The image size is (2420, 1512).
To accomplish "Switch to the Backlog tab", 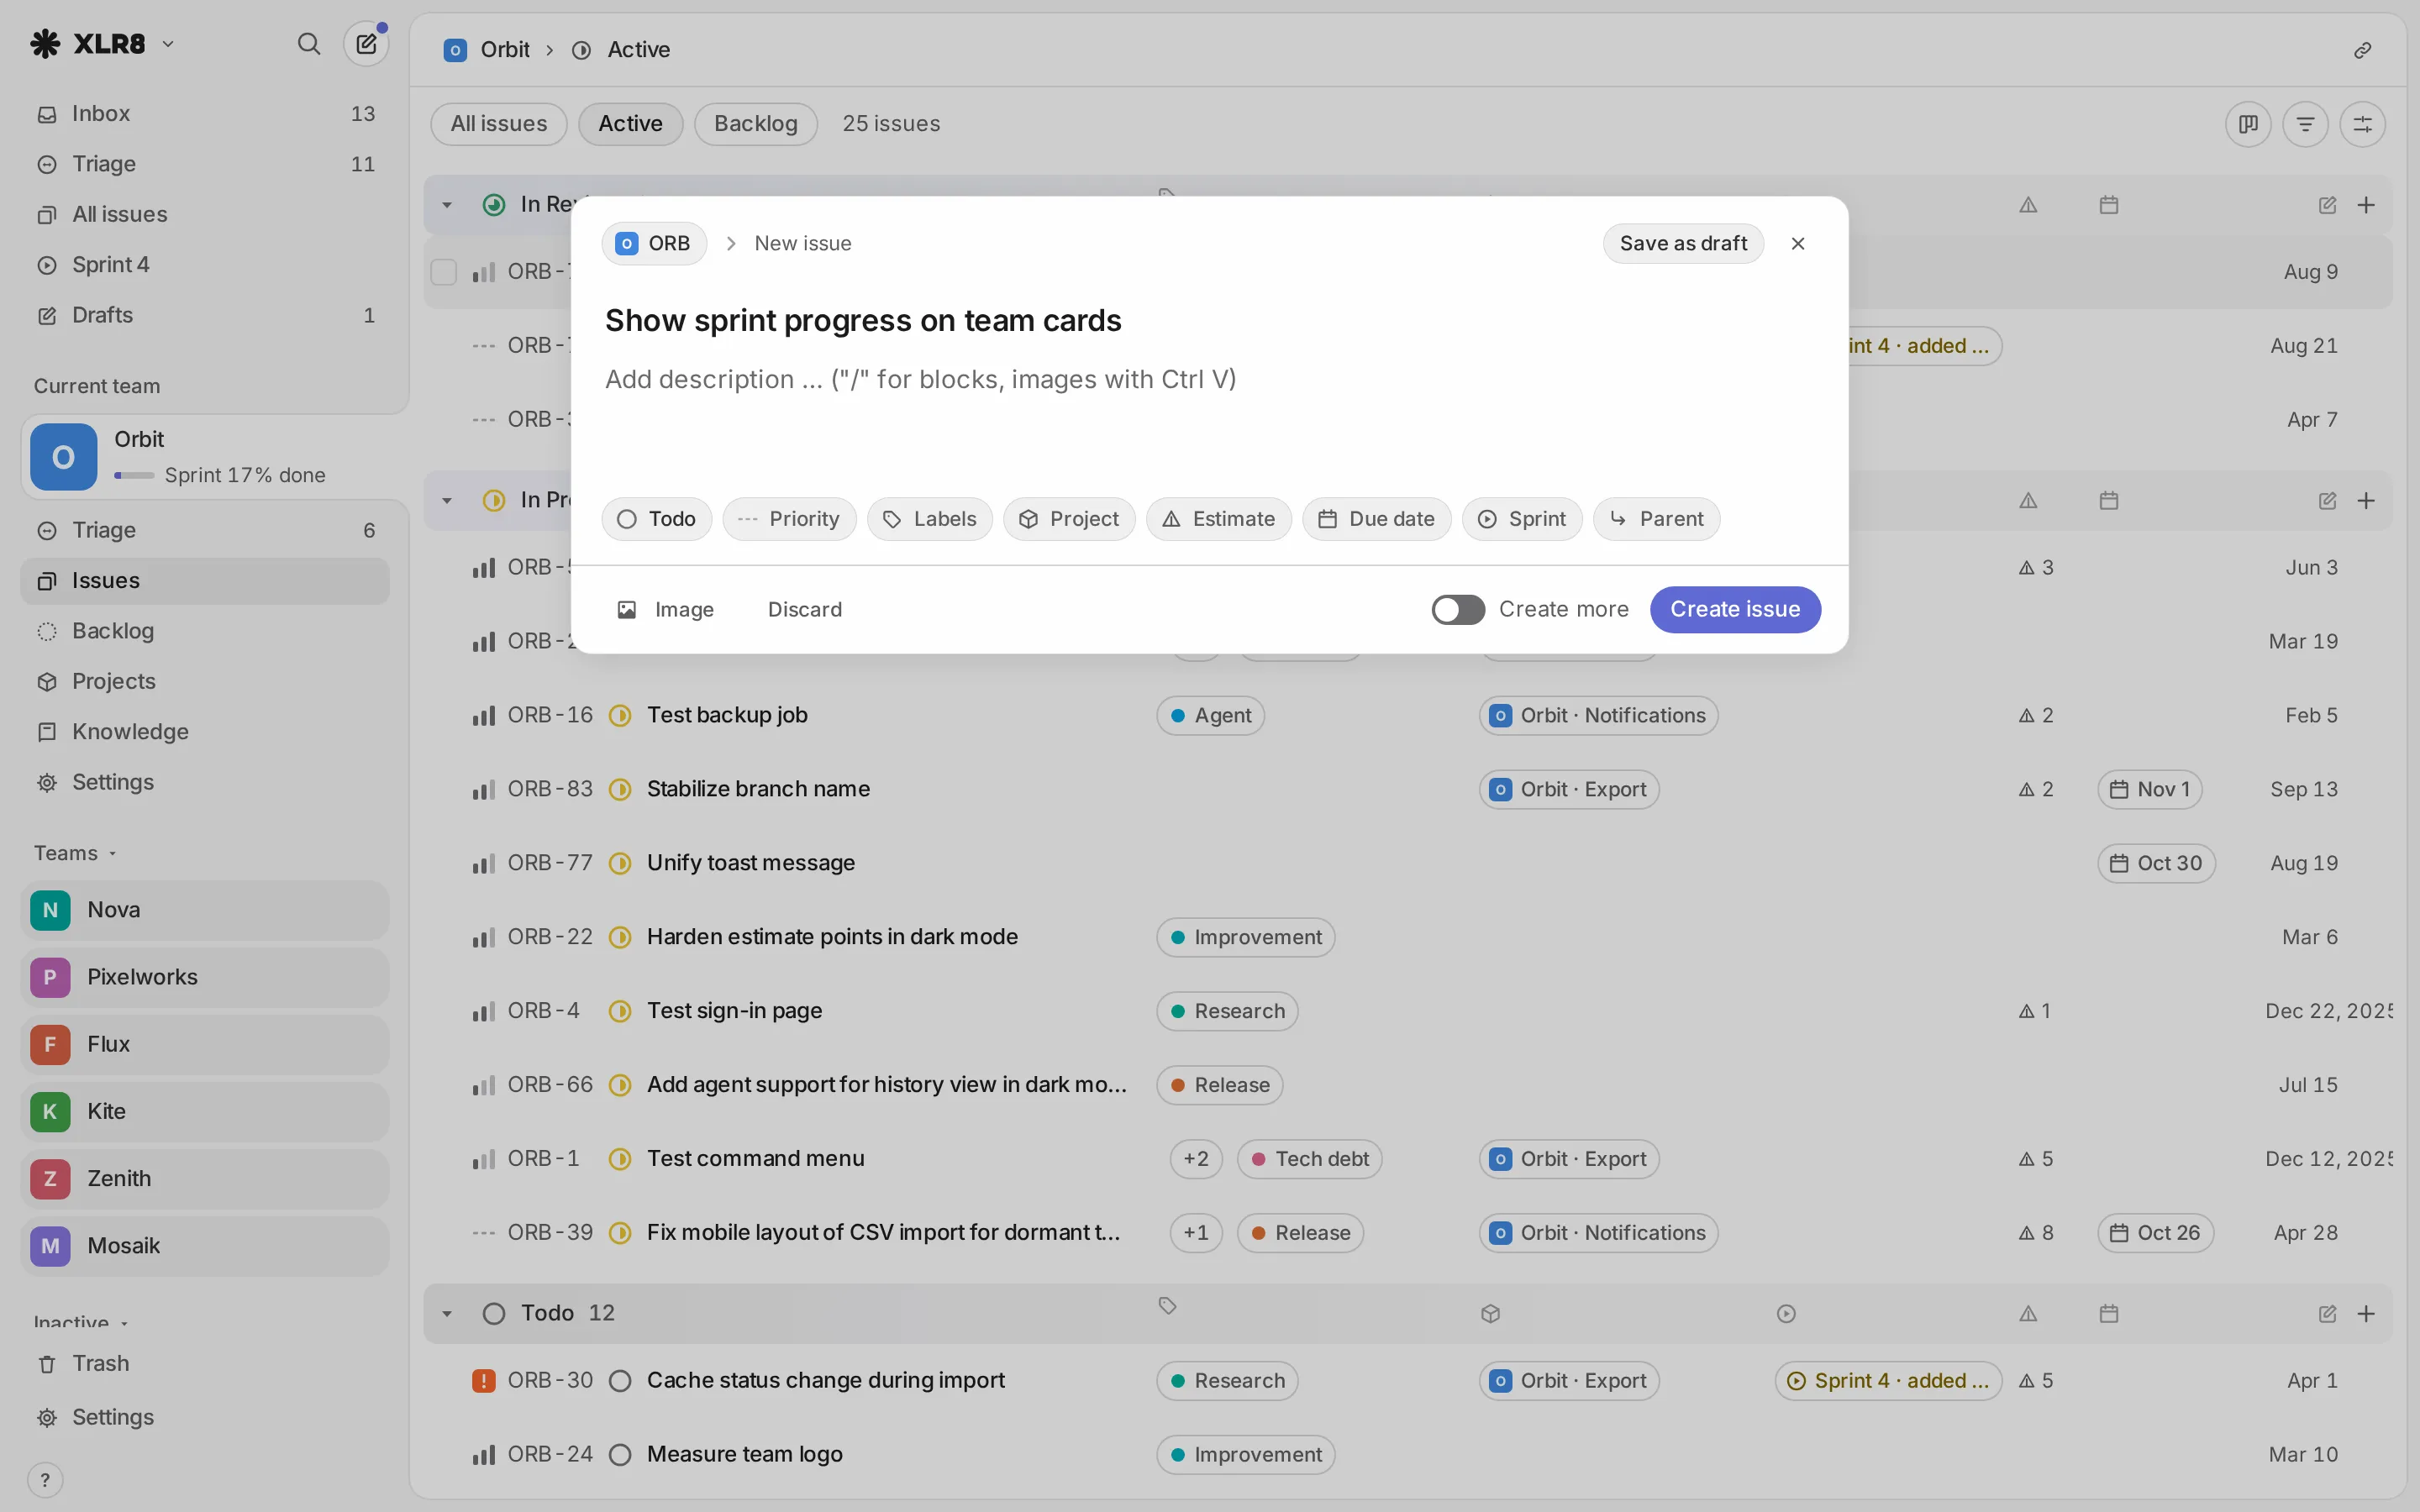I will (756, 124).
